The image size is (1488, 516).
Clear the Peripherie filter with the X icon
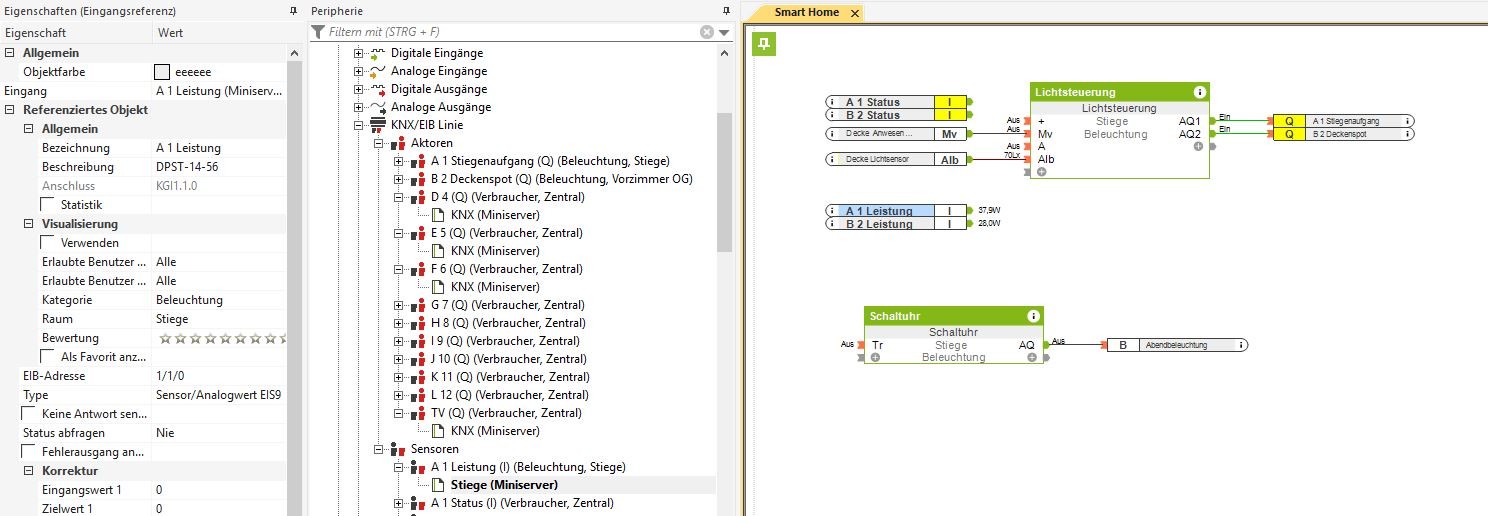tap(707, 32)
